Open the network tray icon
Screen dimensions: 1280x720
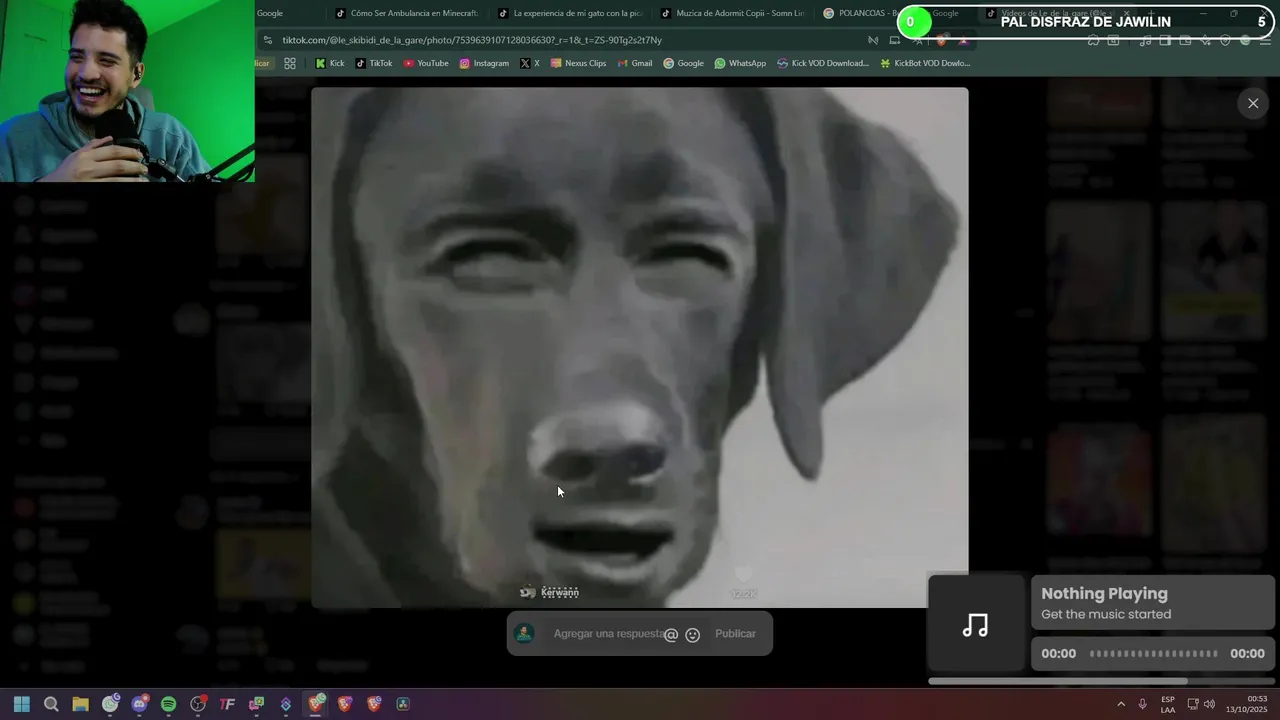click(x=1193, y=704)
